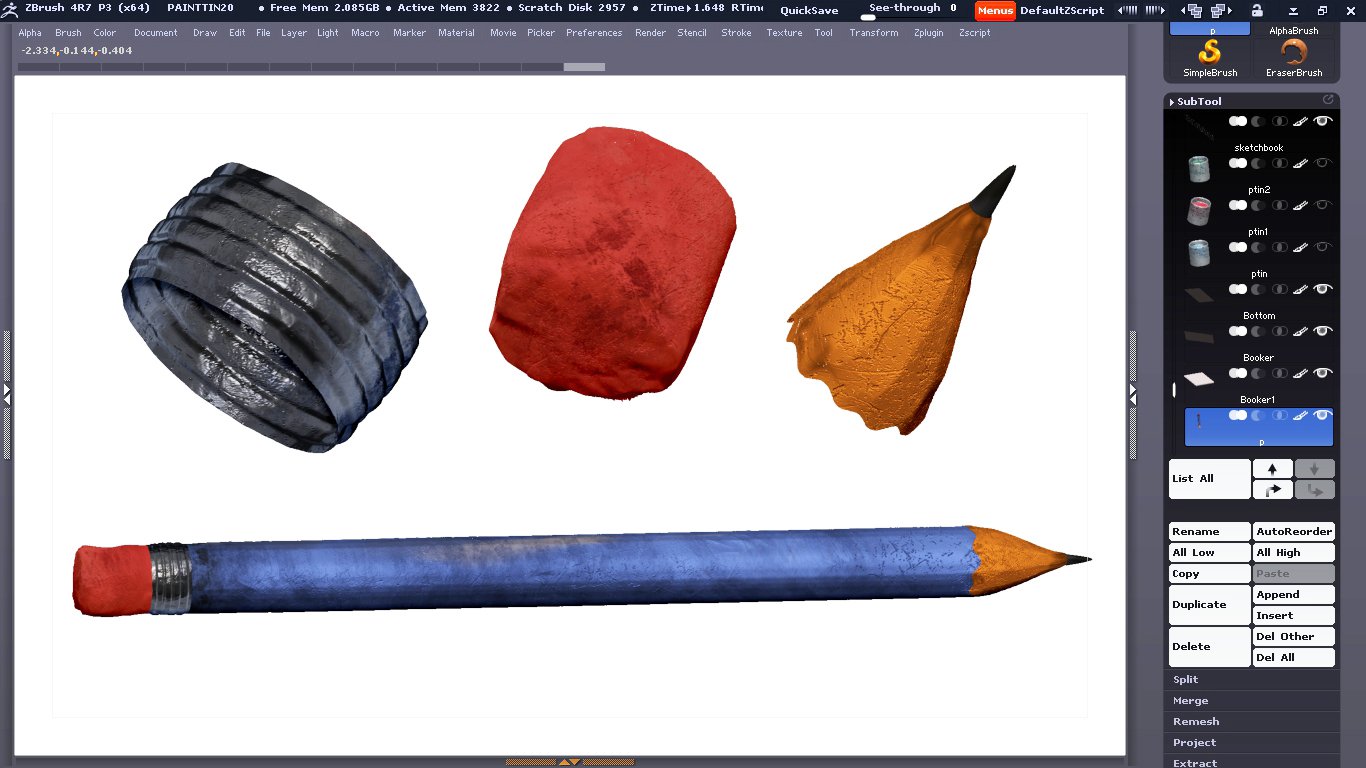Select the EraserBrush tool icon
Image resolution: width=1366 pixels, height=768 pixels.
coord(1294,55)
